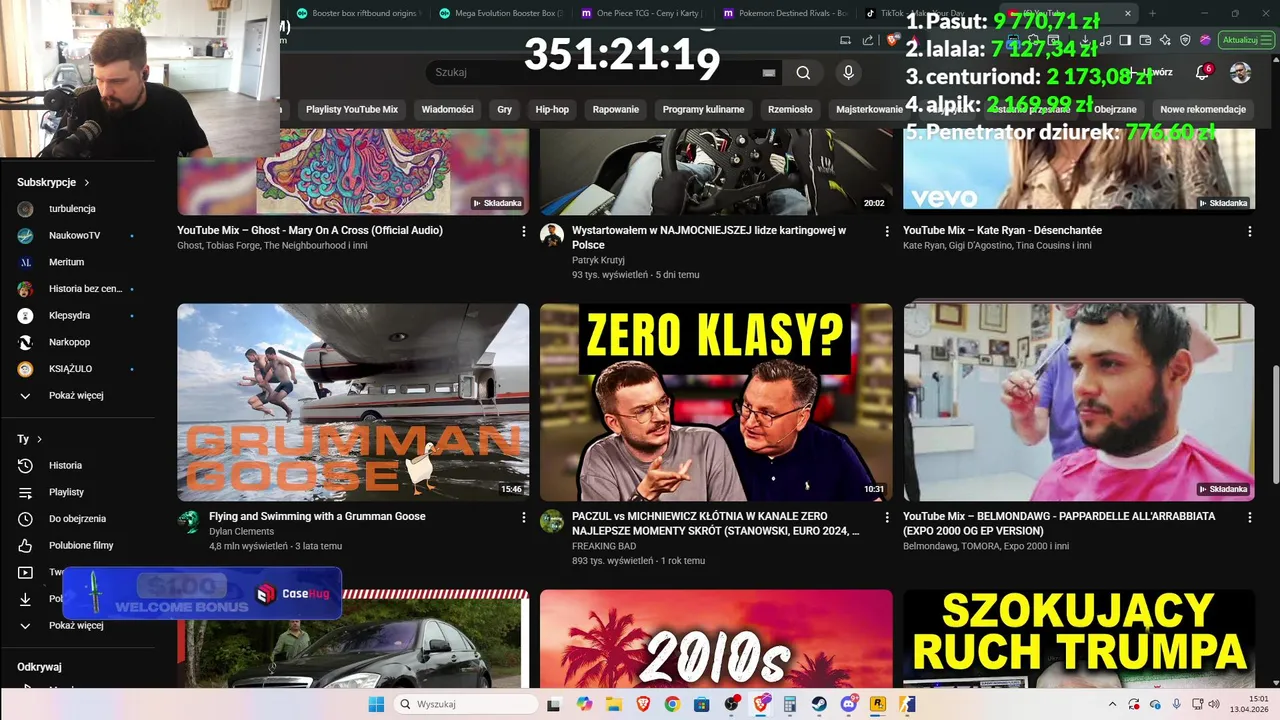The width and height of the screenshot is (1280, 720).
Task: Open Microsoft Store from the taskbar
Action: (702, 704)
